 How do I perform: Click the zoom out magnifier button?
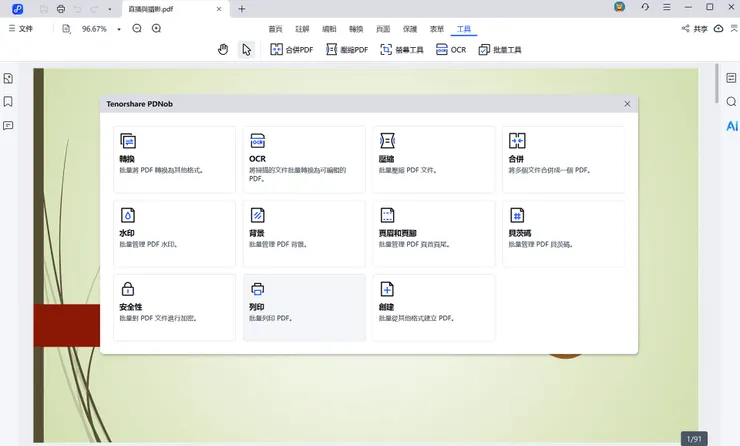point(136,29)
